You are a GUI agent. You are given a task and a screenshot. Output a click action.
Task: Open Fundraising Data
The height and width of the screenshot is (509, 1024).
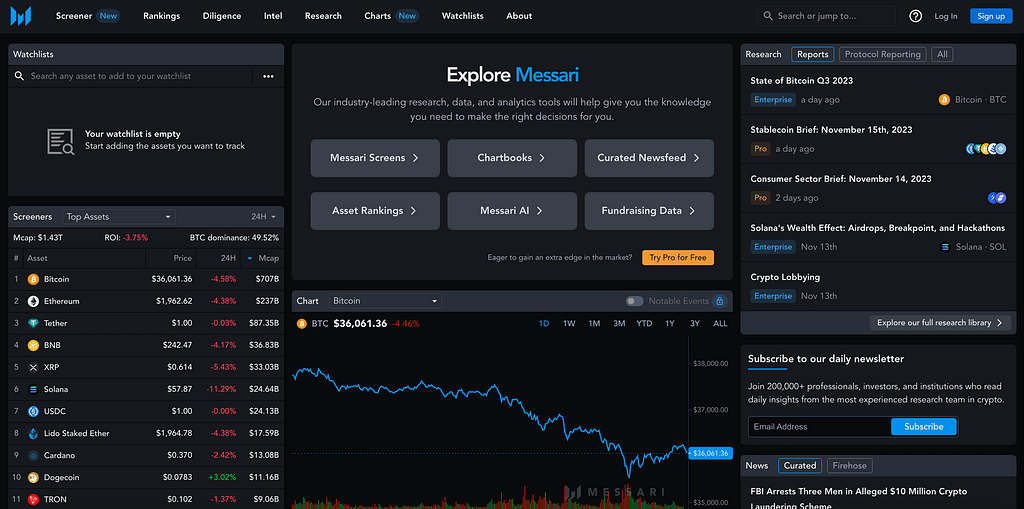(649, 211)
